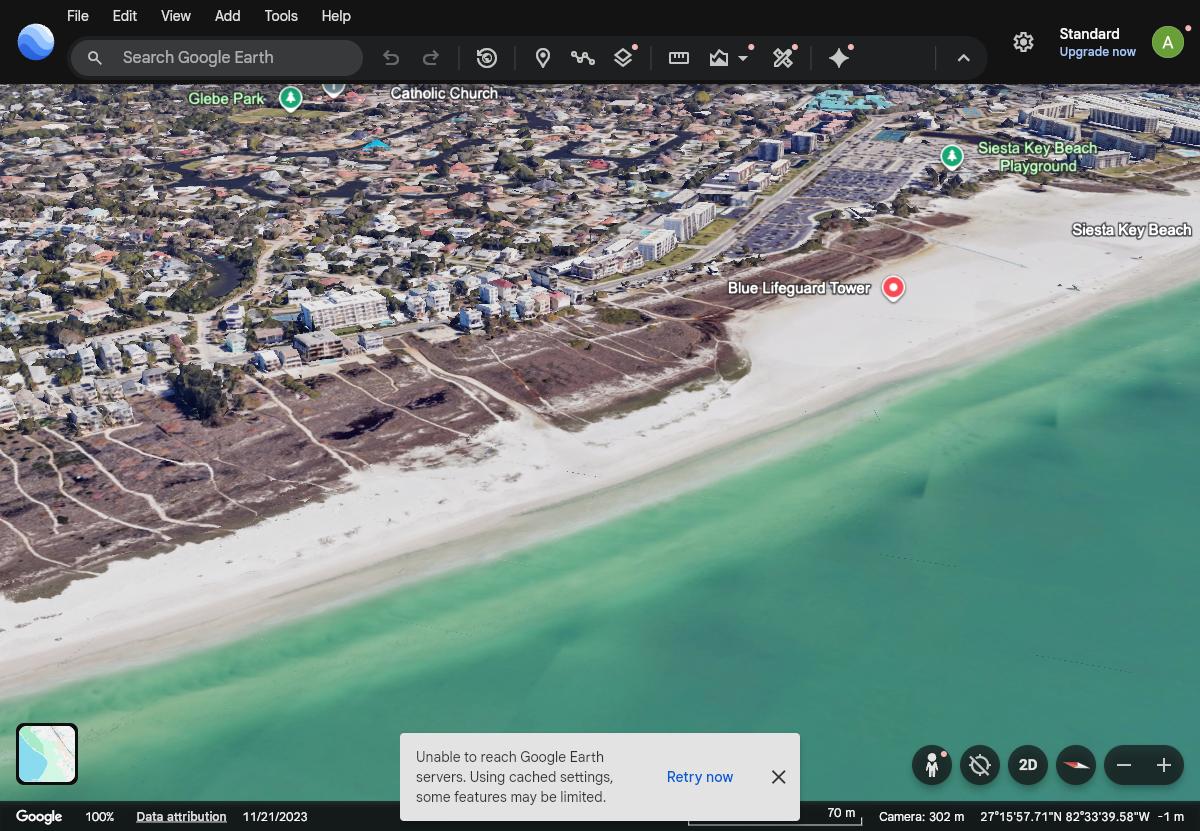Open the Add menu

tap(227, 16)
